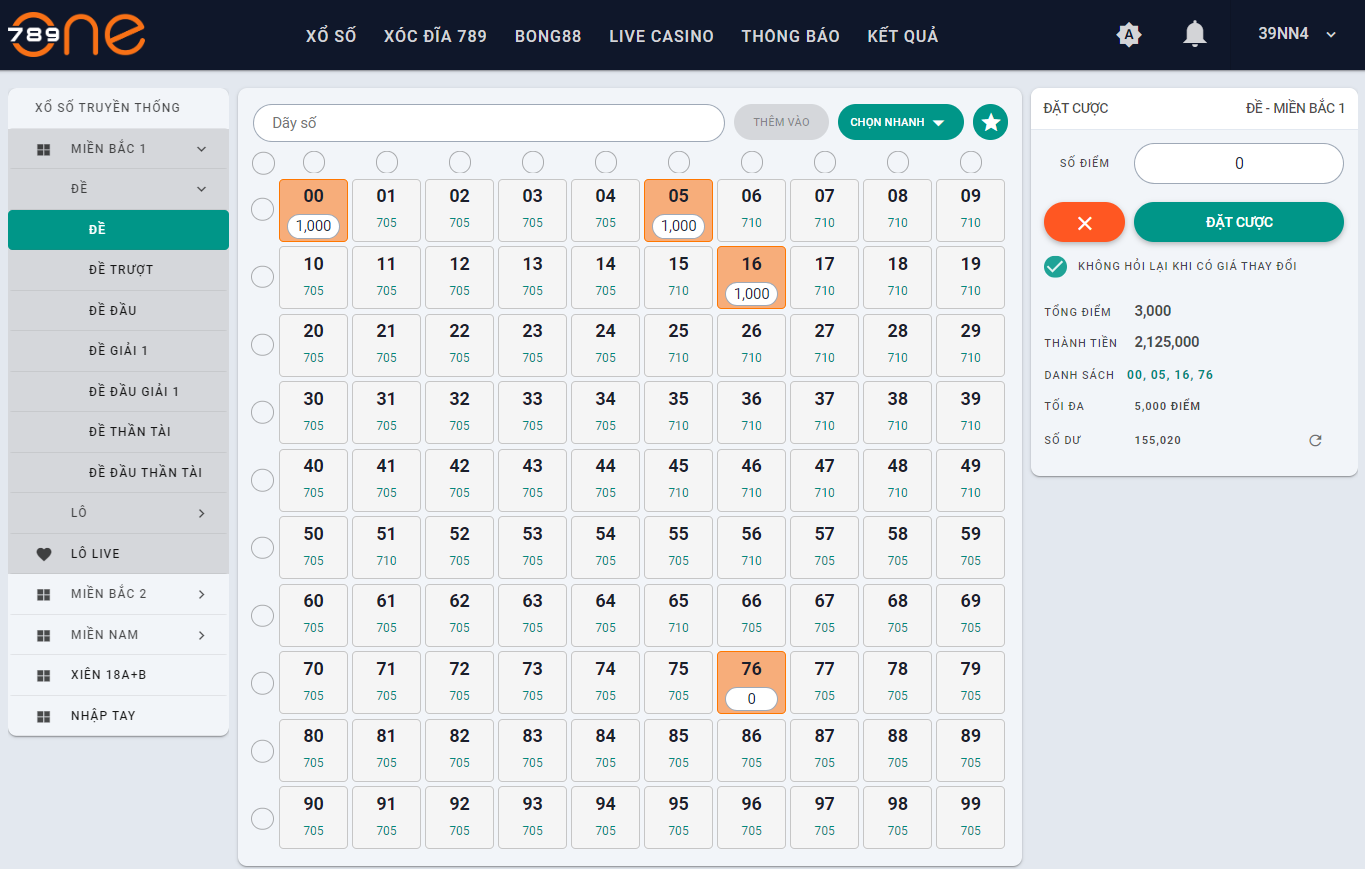Click grid icon next to Nhập Tay
Screen dimensions: 1365x869
(43, 716)
